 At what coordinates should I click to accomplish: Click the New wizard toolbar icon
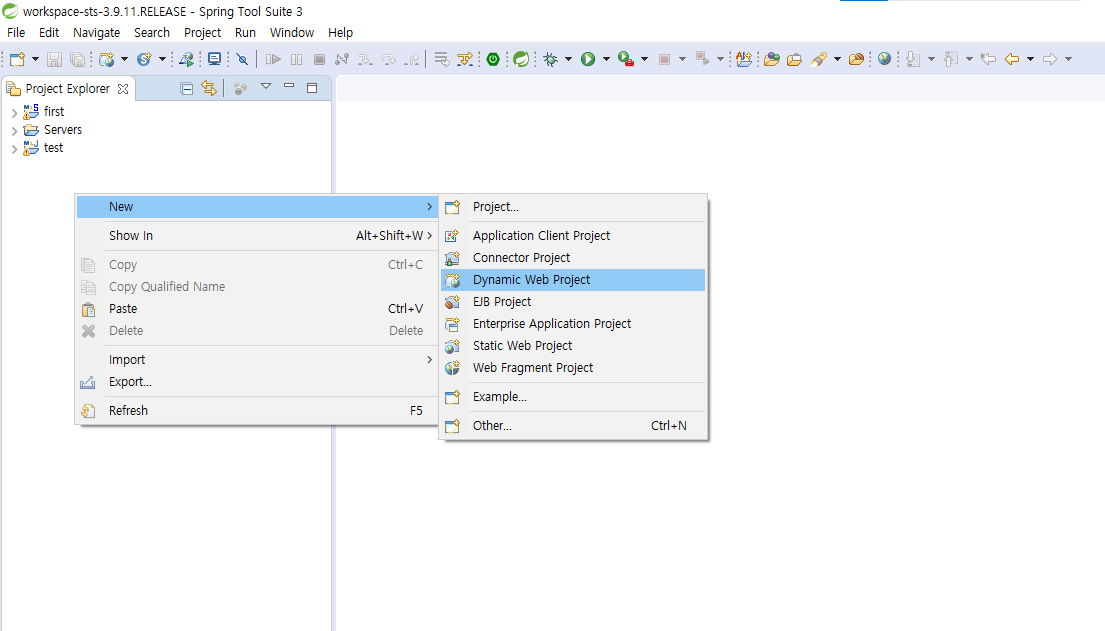pos(17,60)
